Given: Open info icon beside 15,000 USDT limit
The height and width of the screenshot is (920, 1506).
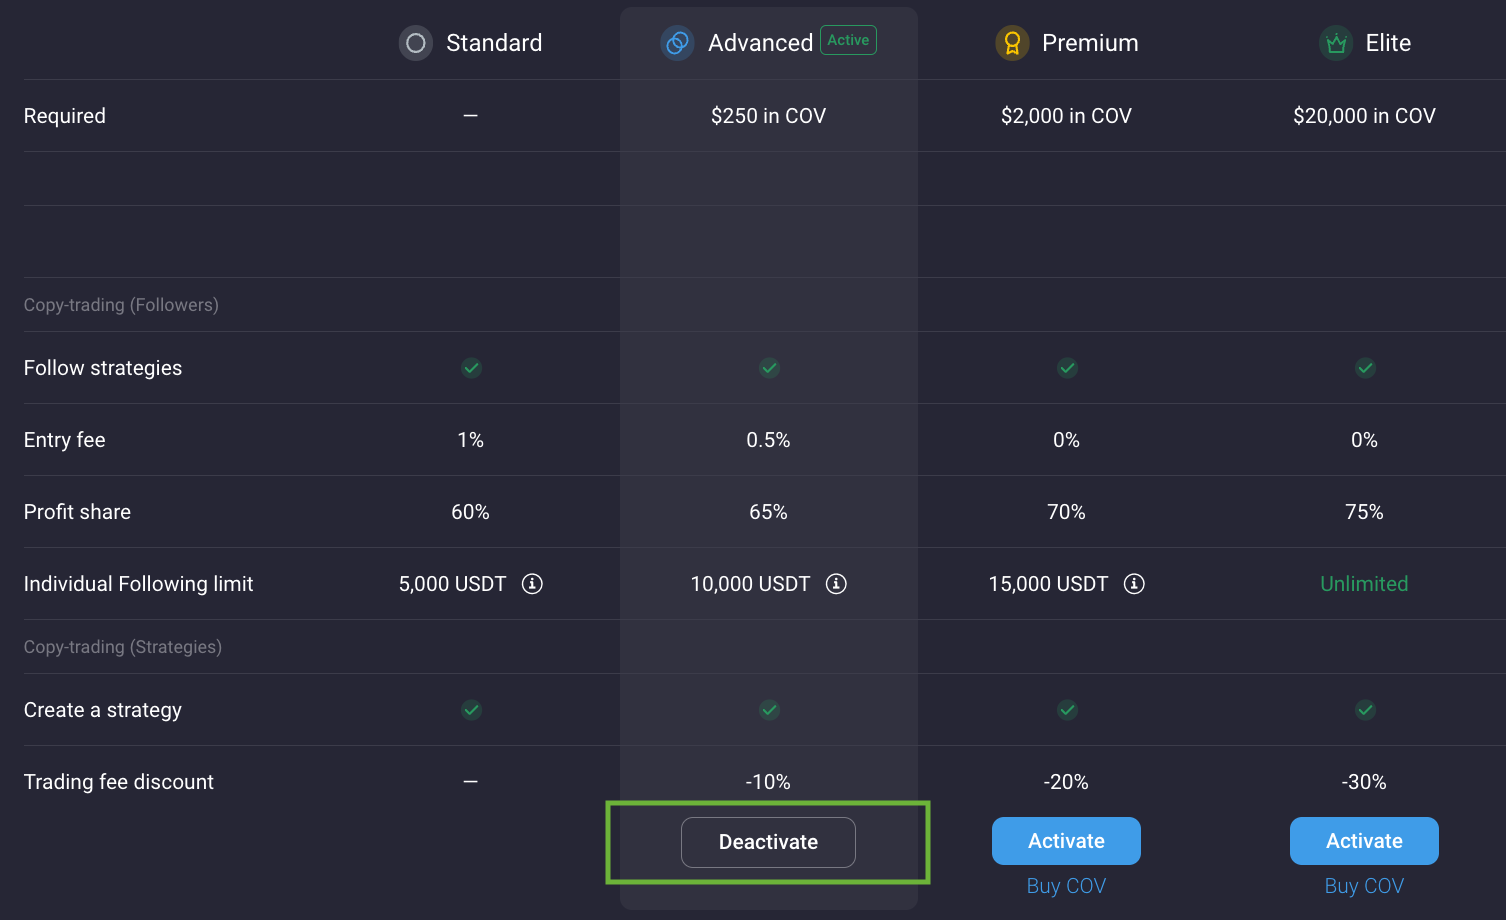Looking at the screenshot, I should point(1134,584).
